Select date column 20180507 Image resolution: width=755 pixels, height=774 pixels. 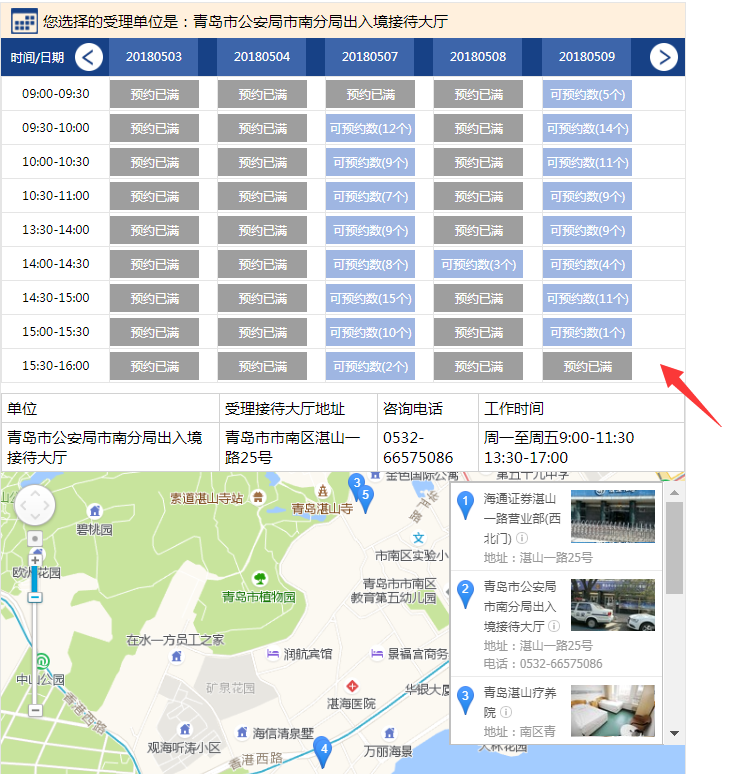coord(370,57)
